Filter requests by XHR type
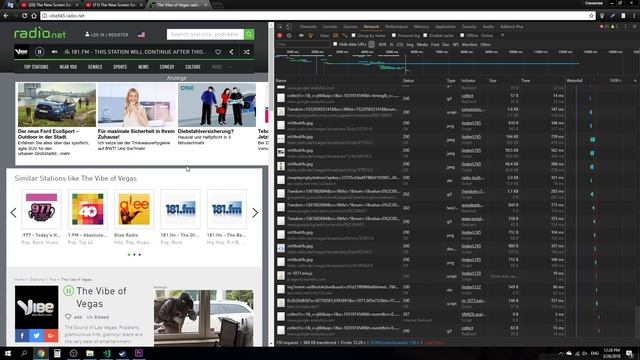Viewport: 640px width, 360px height. click(382, 44)
